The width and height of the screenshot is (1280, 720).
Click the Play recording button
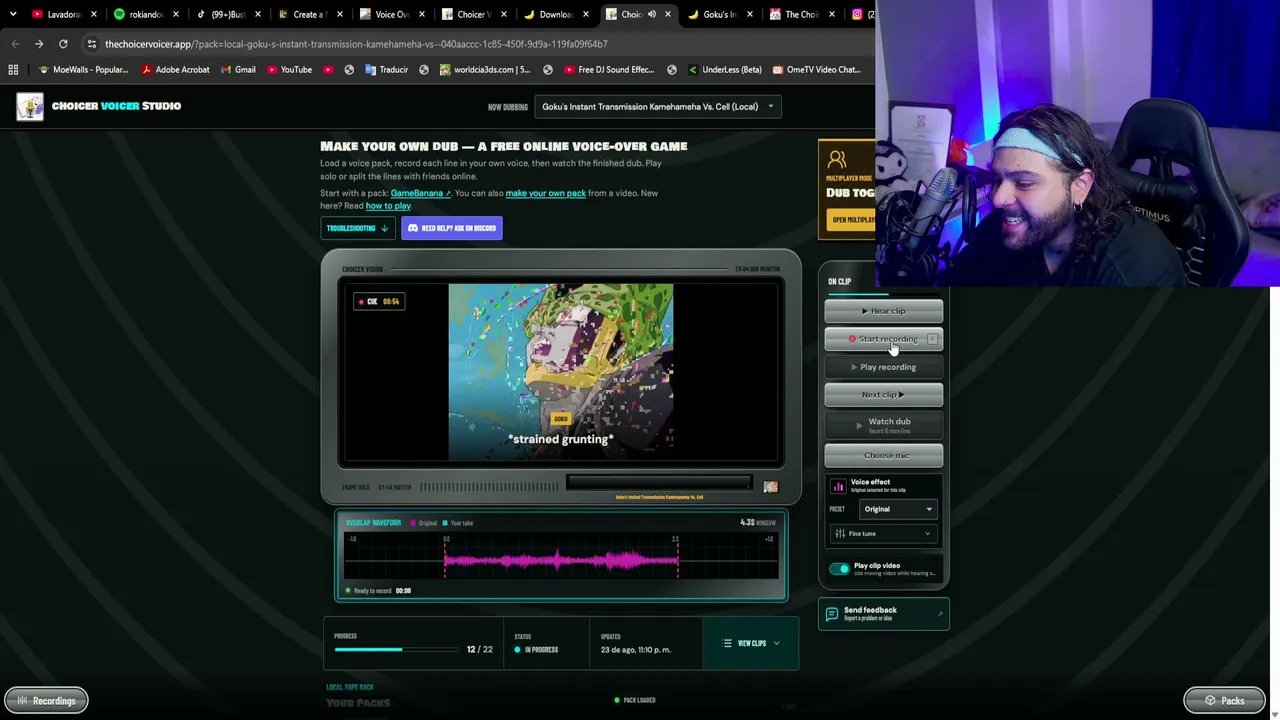(884, 367)
